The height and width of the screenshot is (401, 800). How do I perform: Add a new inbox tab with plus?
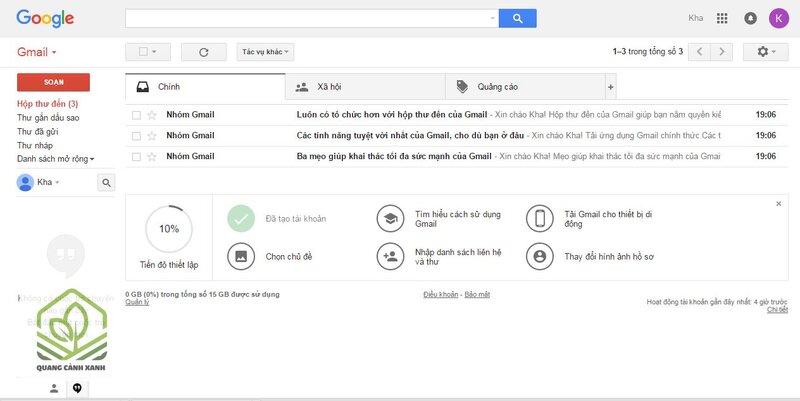(x=610, y=87)
